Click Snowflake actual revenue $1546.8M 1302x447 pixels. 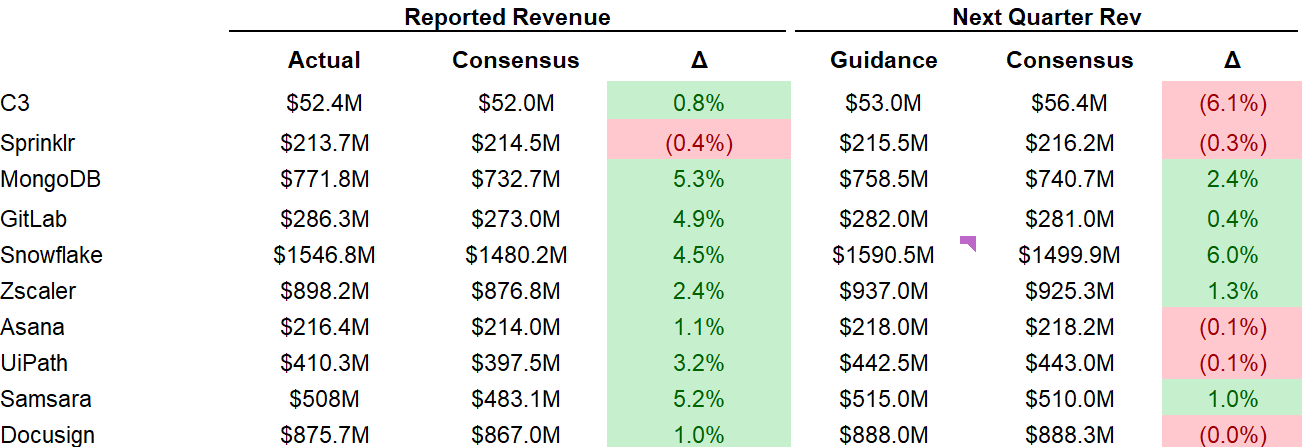[x=324, y=255]
